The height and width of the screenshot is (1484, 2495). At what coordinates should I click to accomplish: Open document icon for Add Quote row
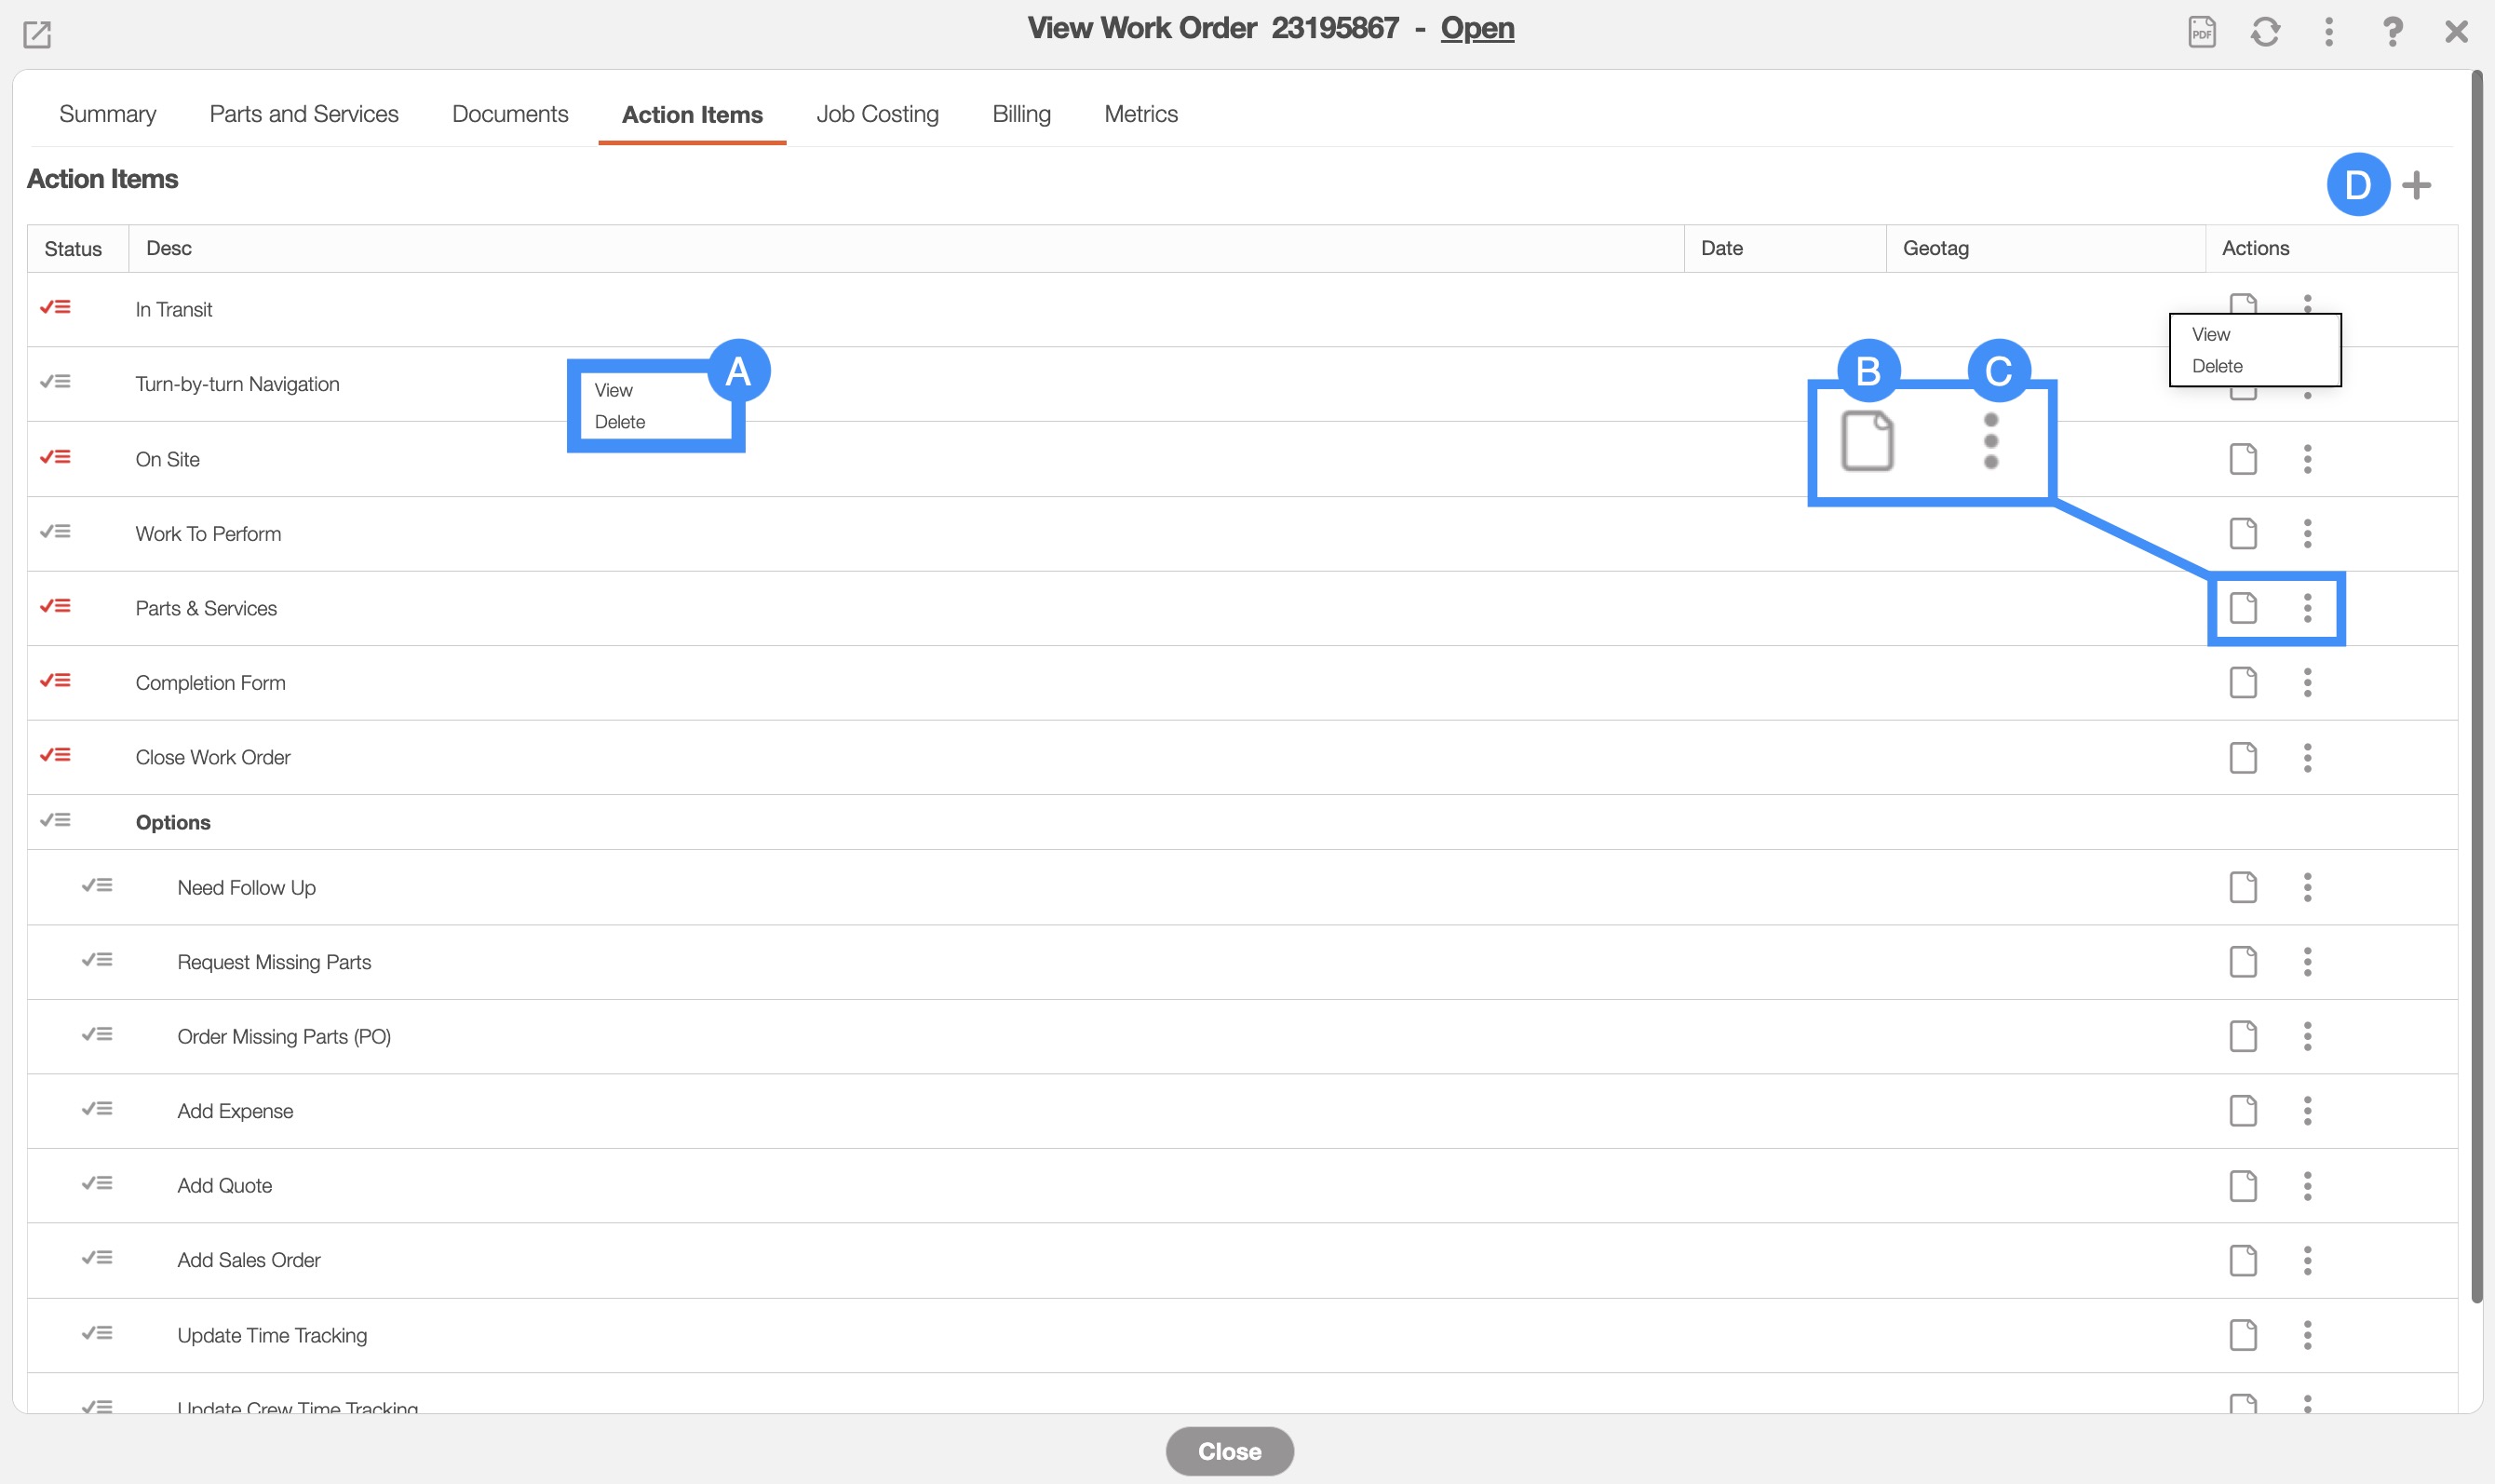tap(2243, 1186)
